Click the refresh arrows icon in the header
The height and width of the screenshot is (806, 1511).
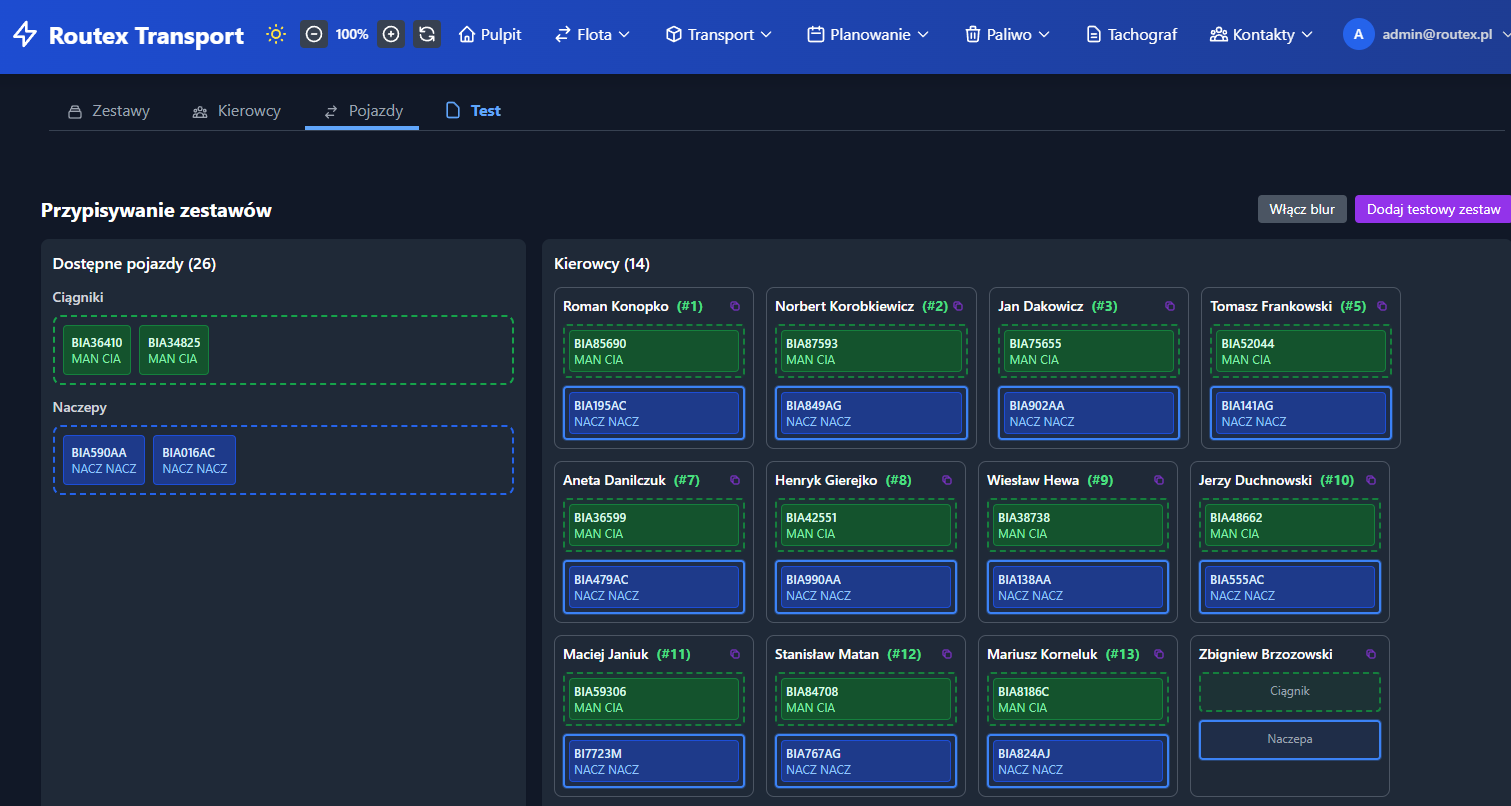coord(427,34)
